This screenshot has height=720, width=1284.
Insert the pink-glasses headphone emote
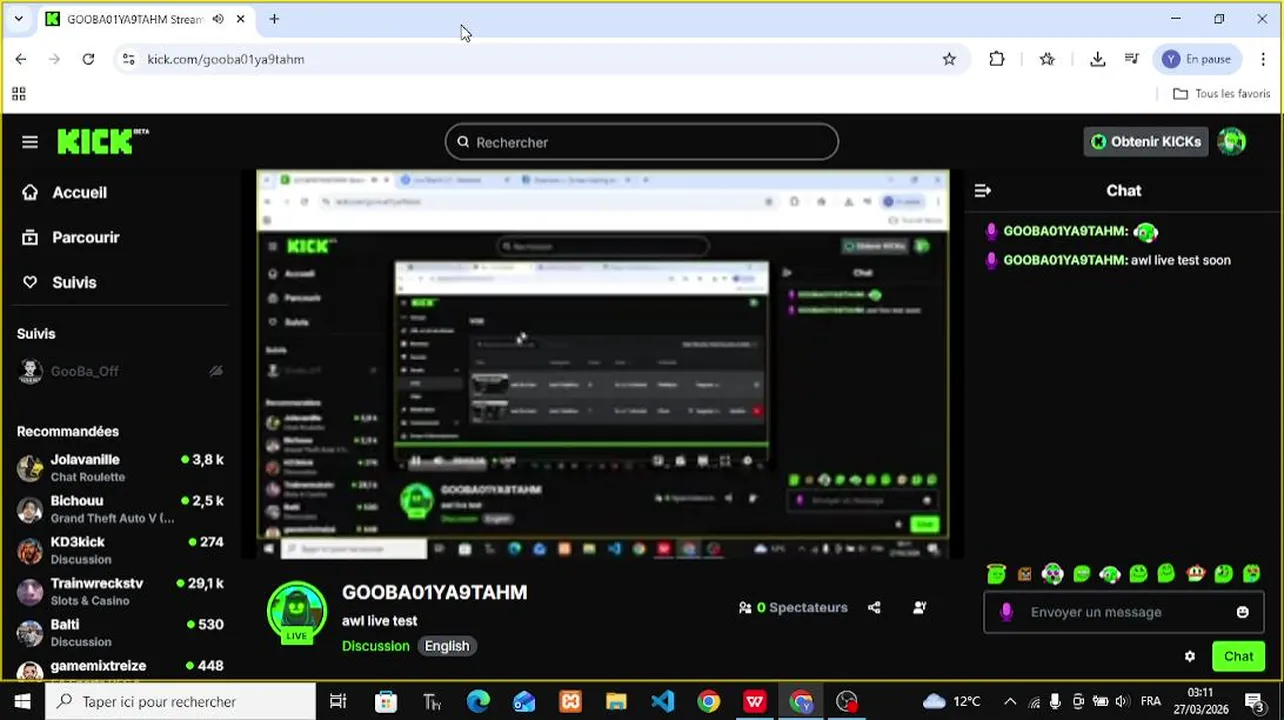pos(1053,574)
